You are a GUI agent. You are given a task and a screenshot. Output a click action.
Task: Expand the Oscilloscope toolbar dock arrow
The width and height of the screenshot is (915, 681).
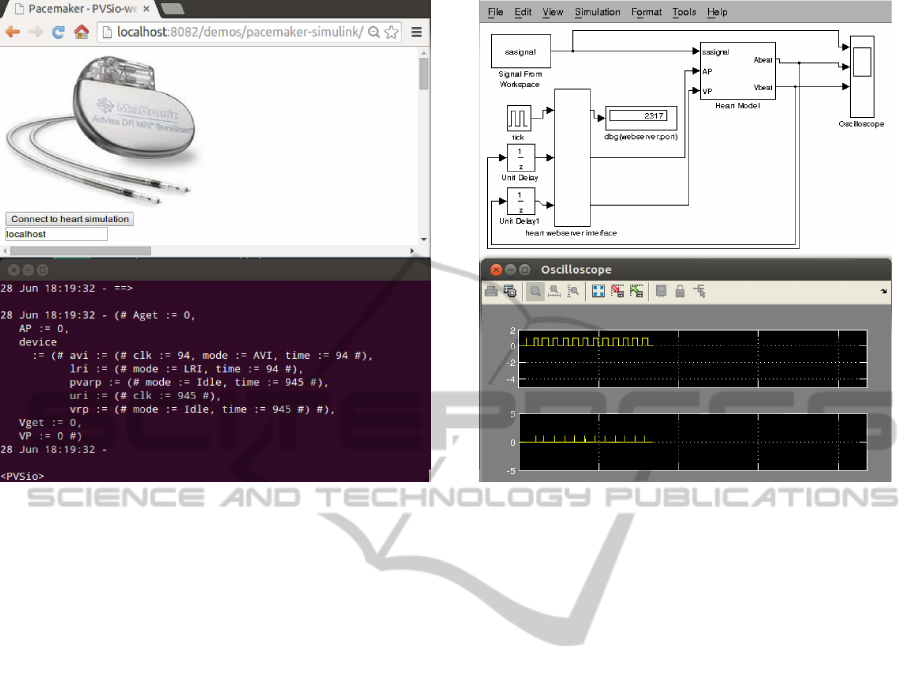click(x=882, y=290)
